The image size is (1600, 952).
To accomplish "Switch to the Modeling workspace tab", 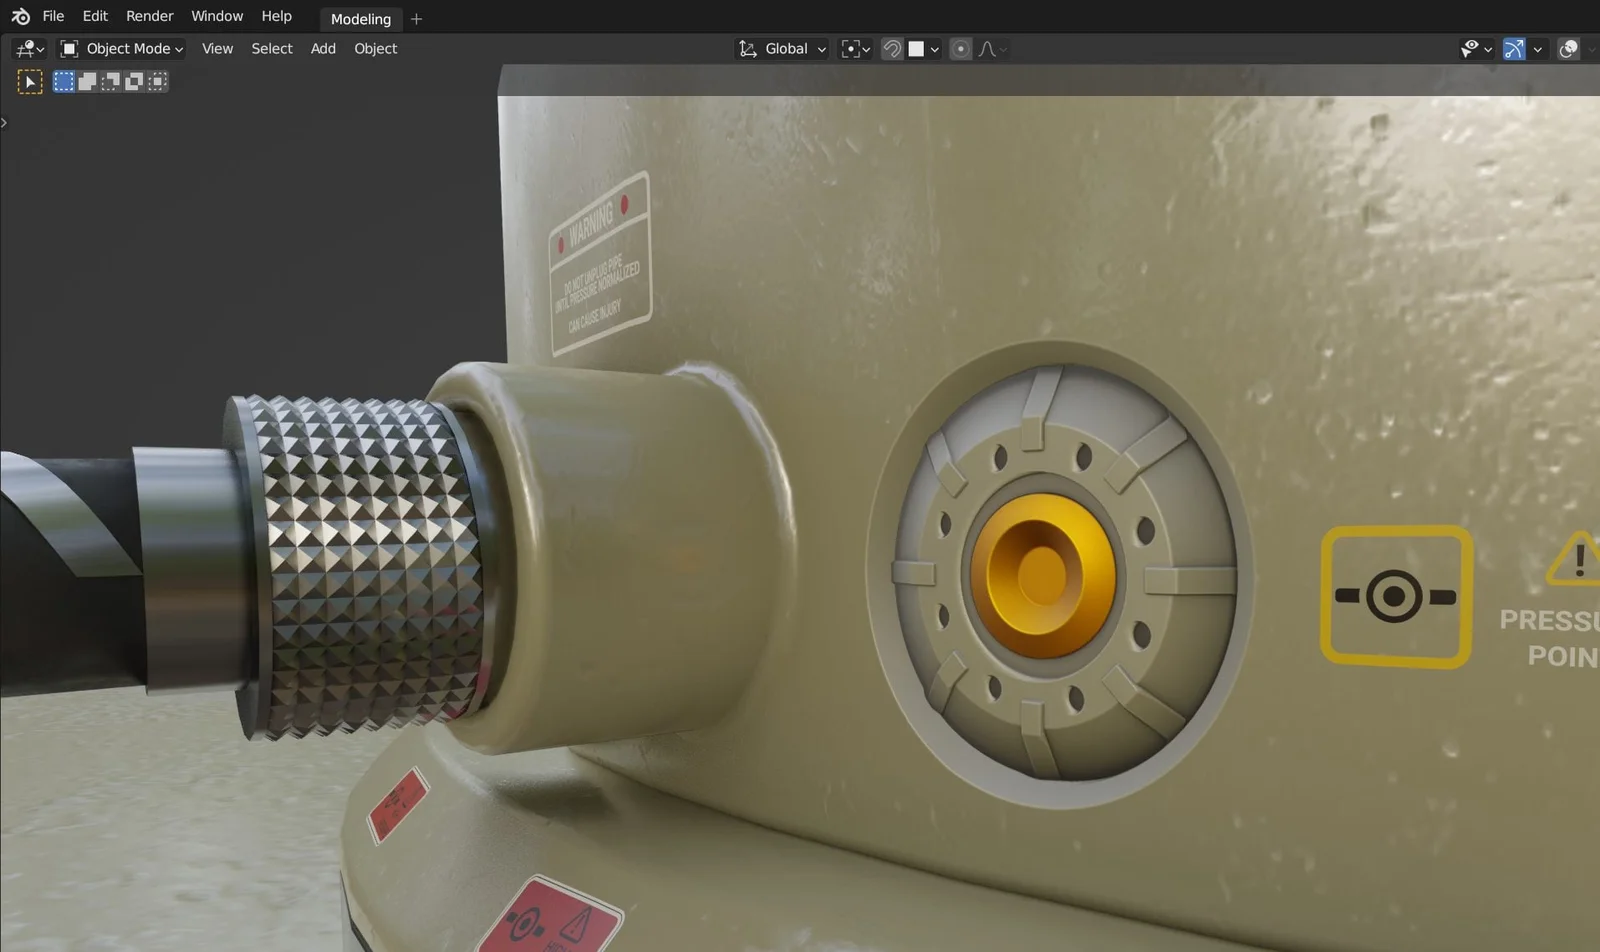I will click(x=361, y=19).
